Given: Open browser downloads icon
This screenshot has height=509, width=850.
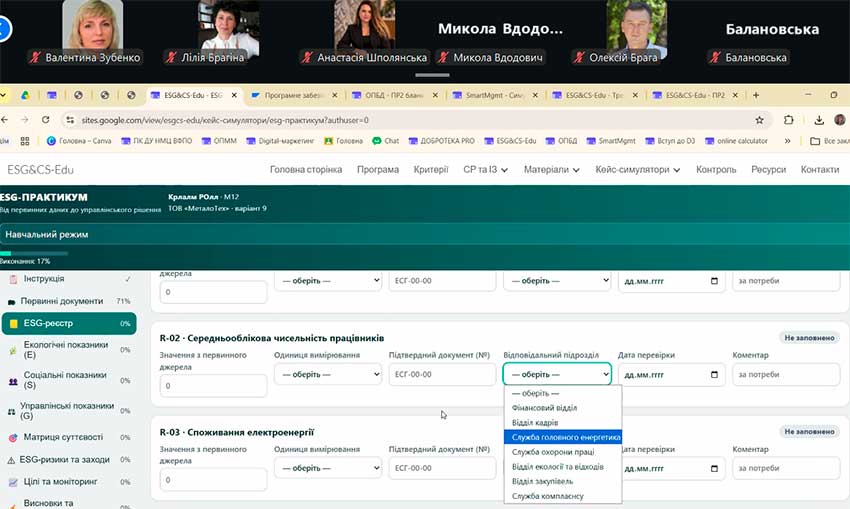Looking at the screenshot, I should (x=819, y=120).
